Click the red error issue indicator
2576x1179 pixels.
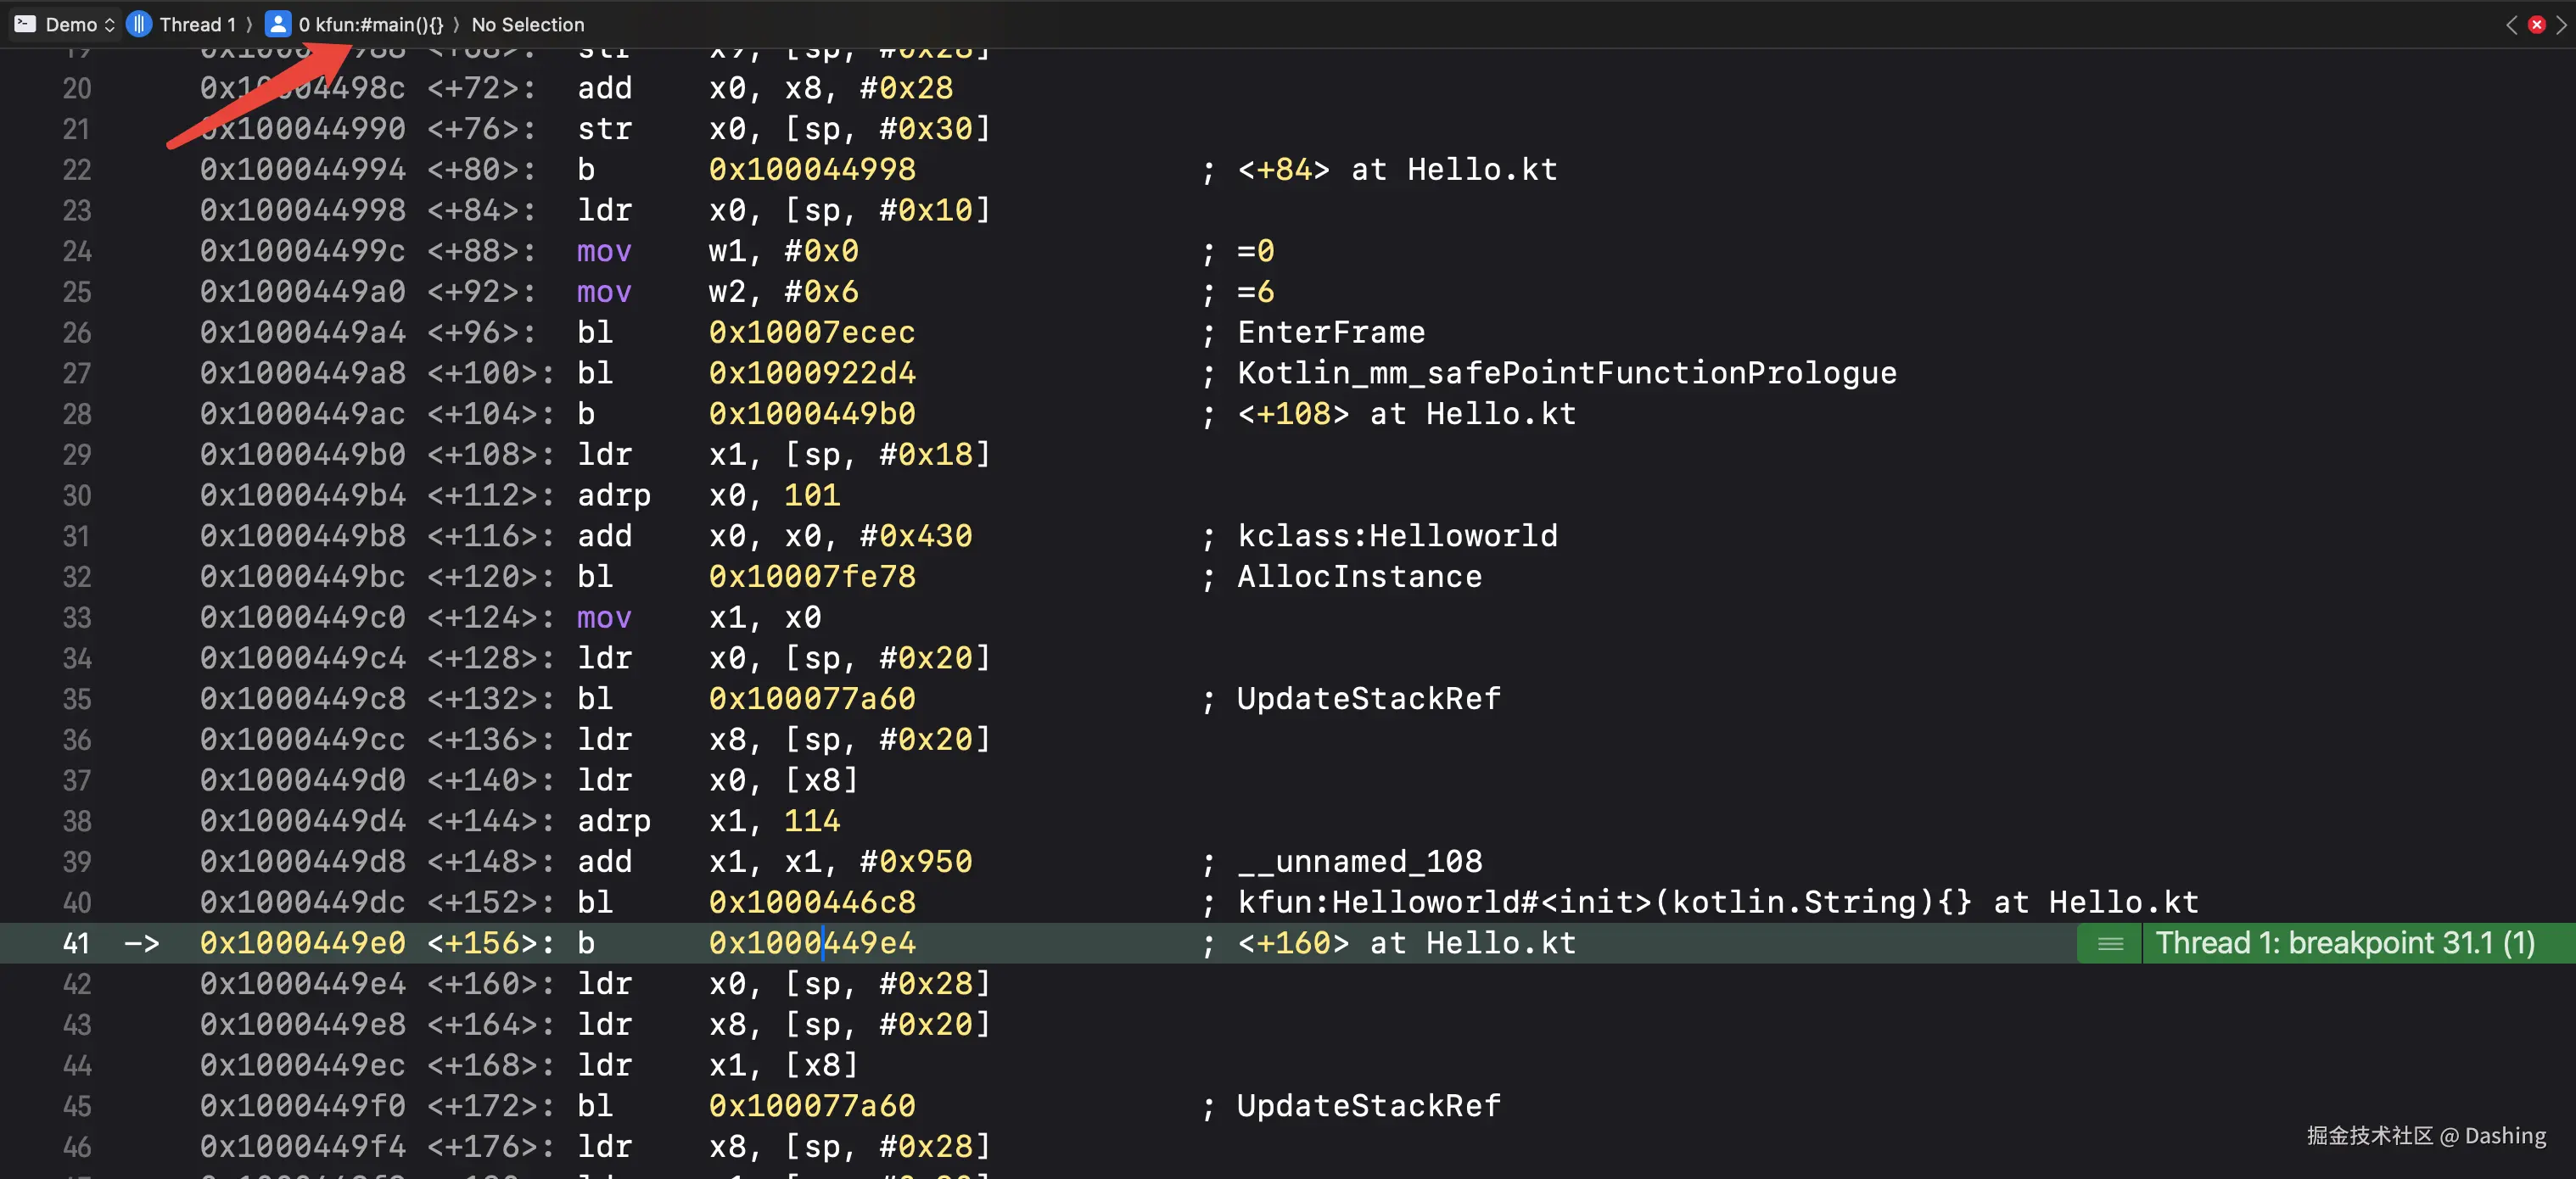point(2536,25)
